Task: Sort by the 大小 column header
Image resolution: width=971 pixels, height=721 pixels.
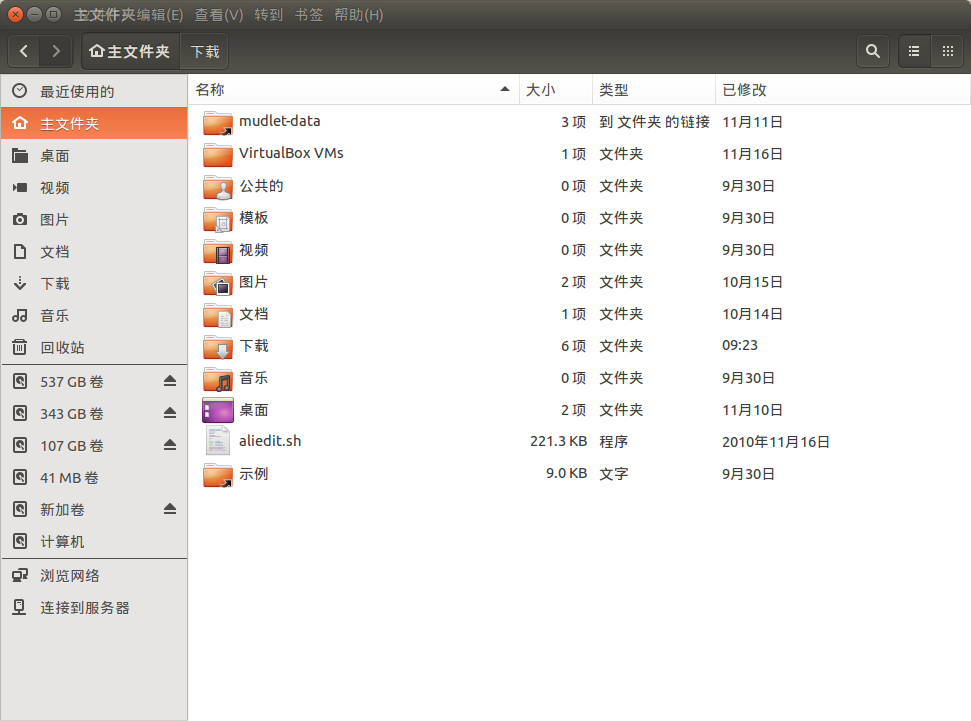Action: pos(555,90)
